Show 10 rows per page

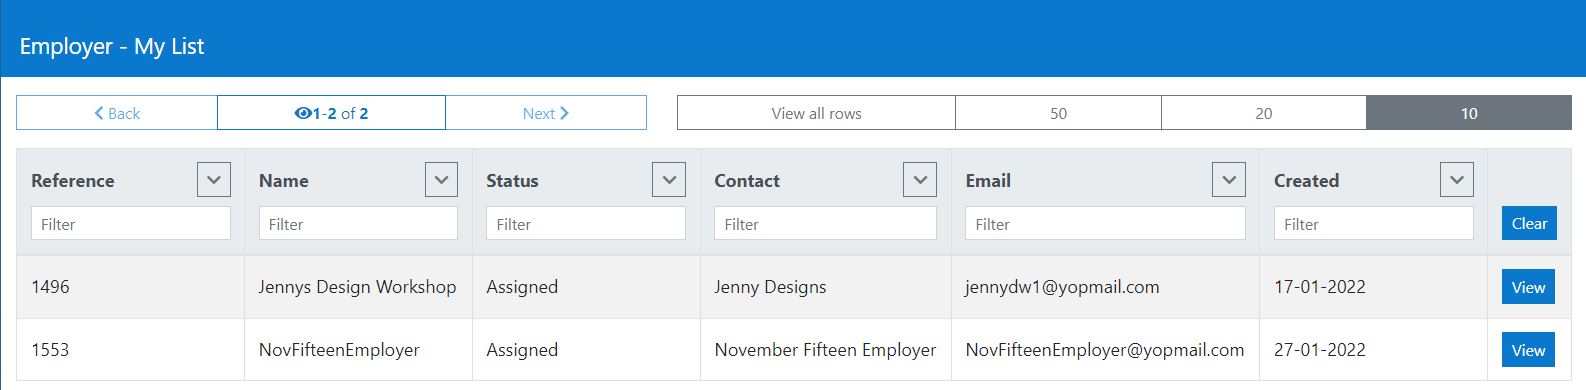coord(1469,113)
